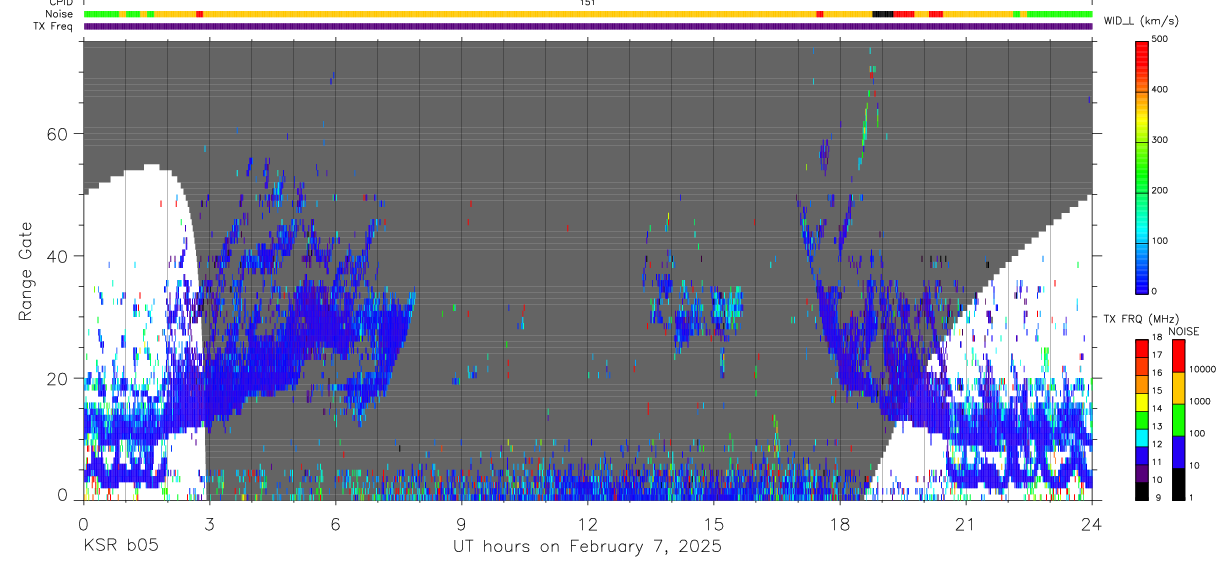
Task: Click the '24' tick on the UT hours axis
Action: [x=1091, y=524]
